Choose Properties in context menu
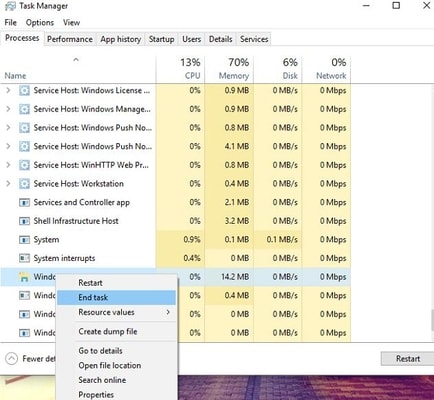The image size is (434, 400). tap(116, 394)
